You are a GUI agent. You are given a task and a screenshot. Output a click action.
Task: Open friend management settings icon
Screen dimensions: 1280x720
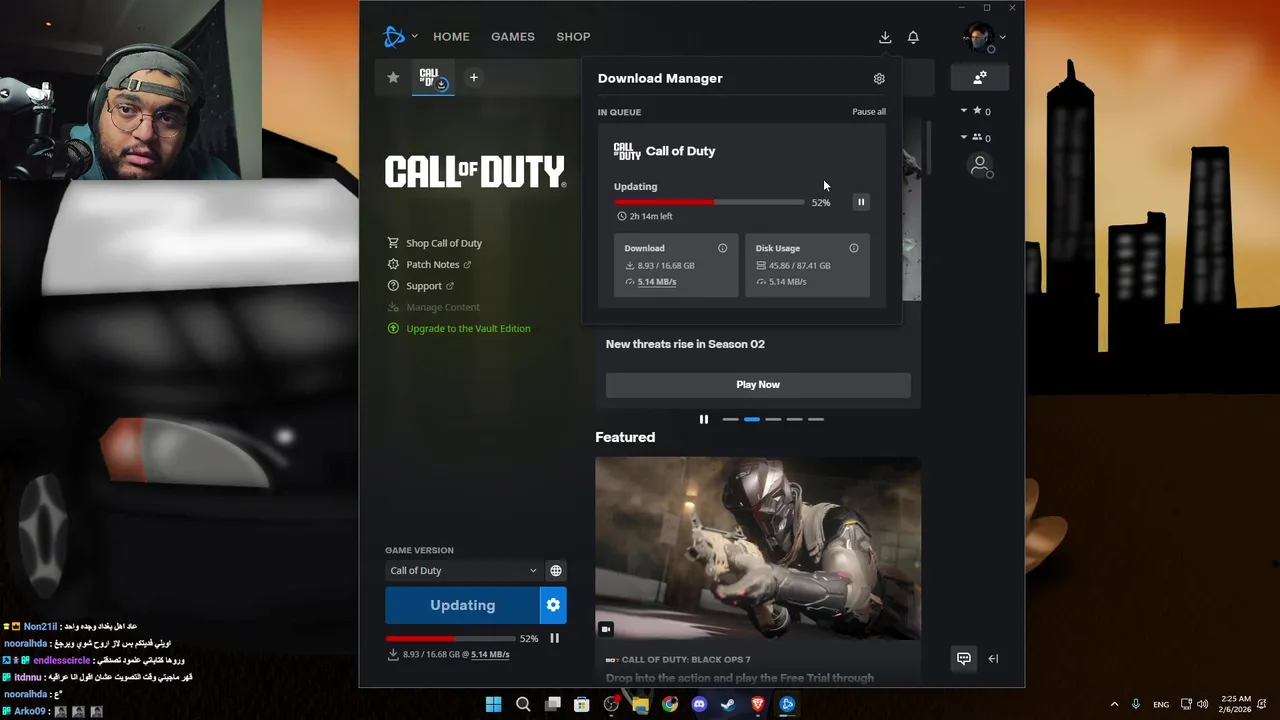(x=980, y=77)
